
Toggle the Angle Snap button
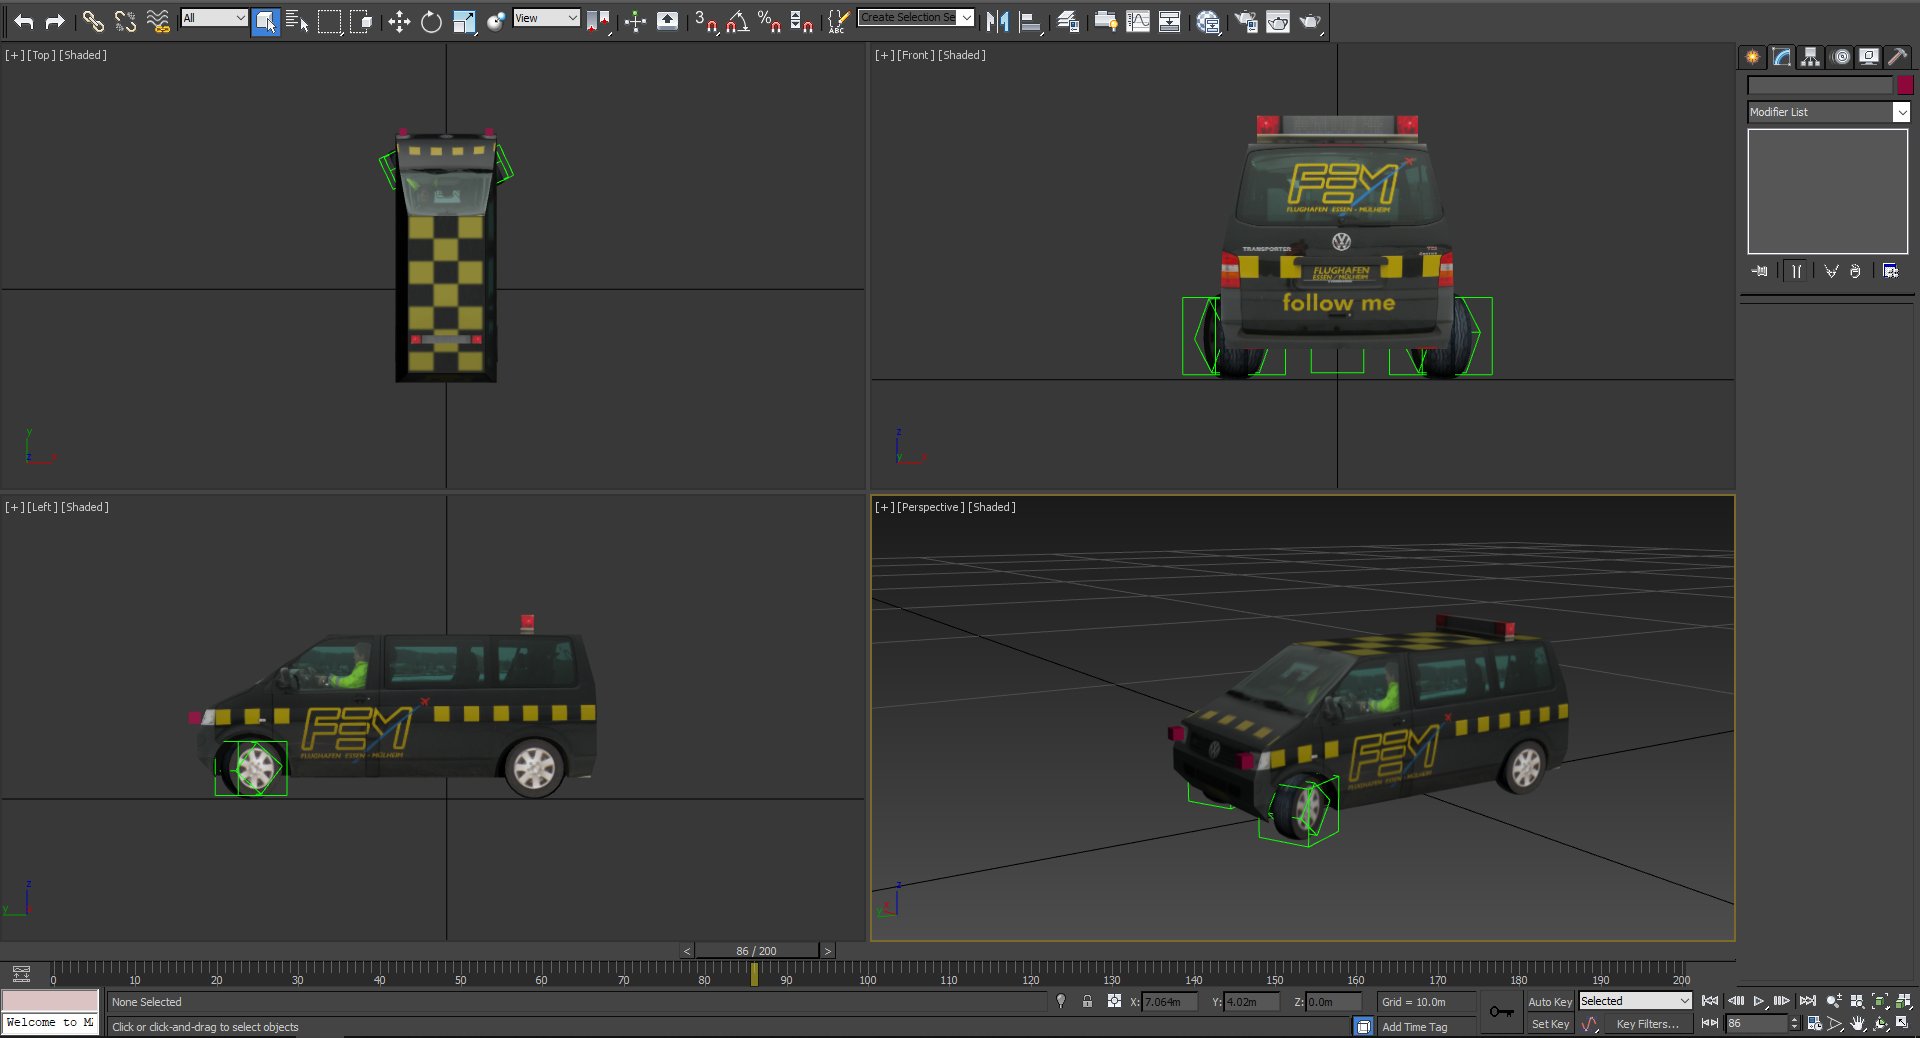tap(738, 21)
